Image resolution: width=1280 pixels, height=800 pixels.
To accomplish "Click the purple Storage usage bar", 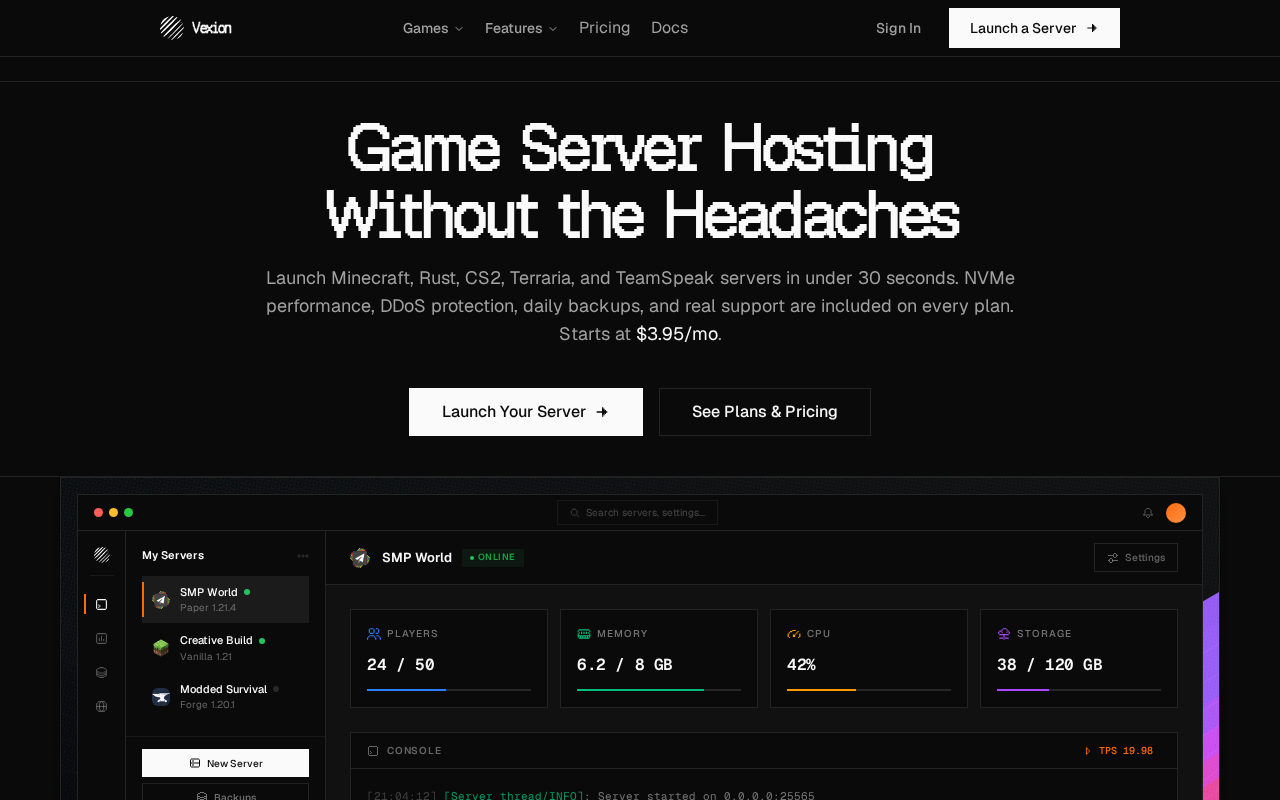I will coord(1023,690).
